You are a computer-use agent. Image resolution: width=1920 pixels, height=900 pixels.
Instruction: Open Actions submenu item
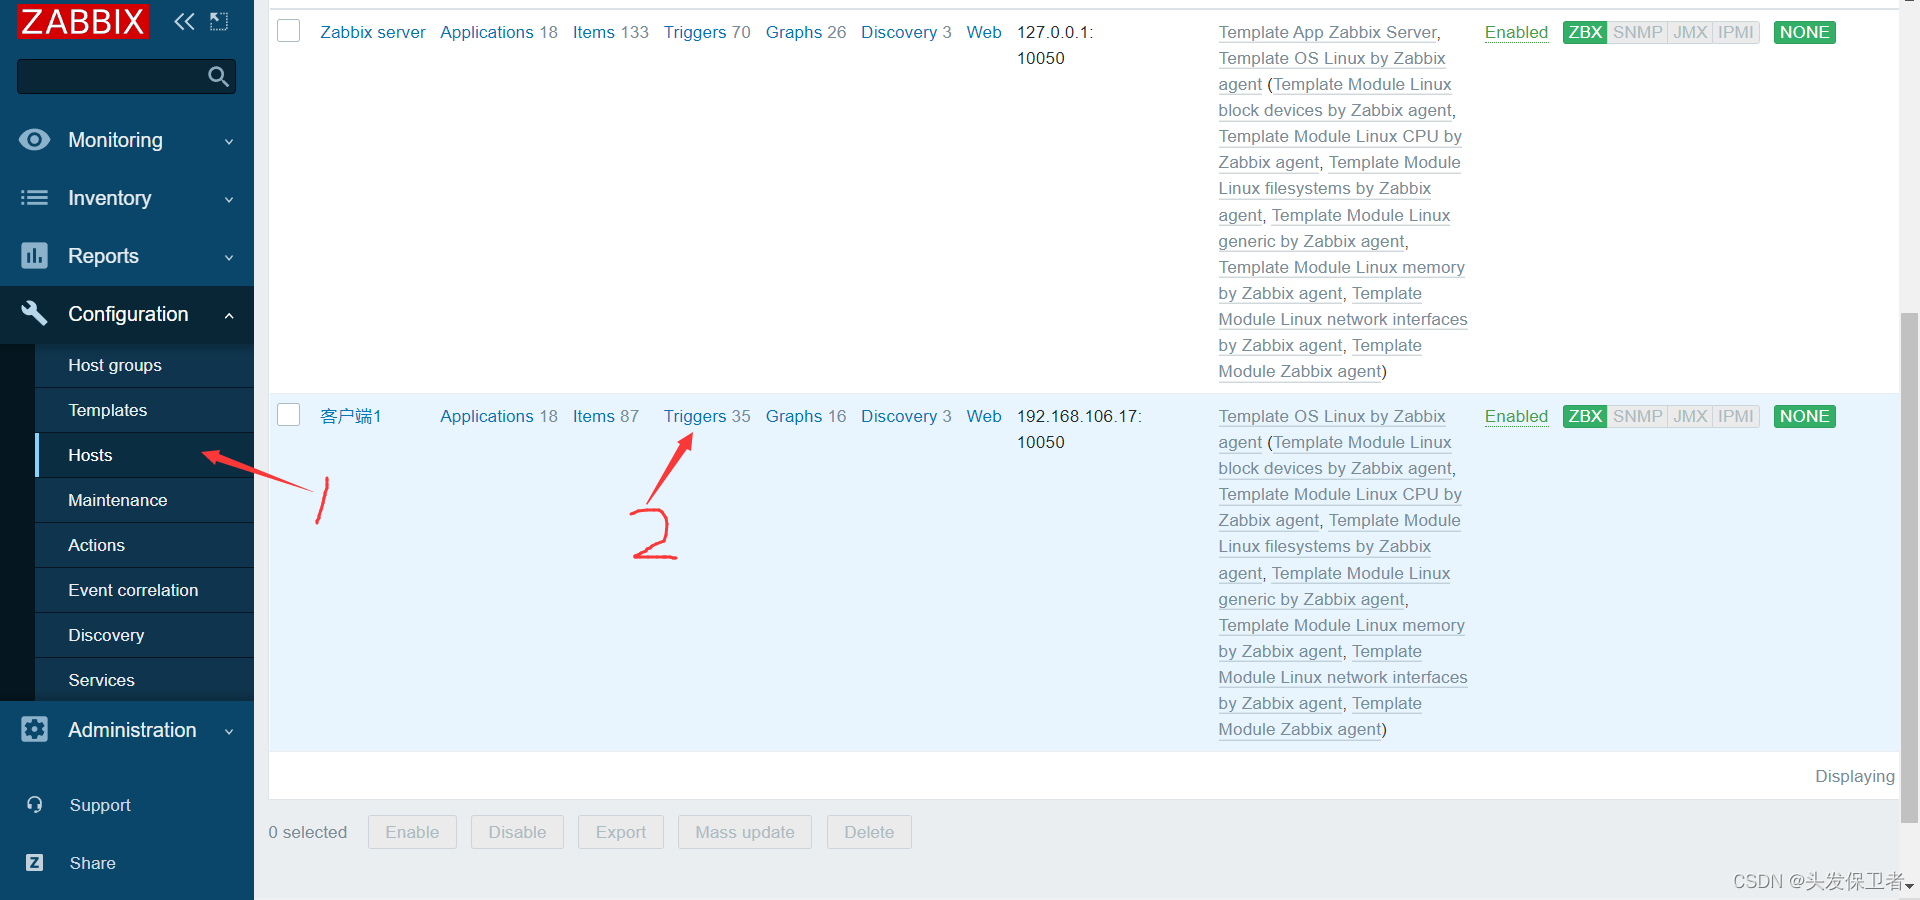(145, 545)
